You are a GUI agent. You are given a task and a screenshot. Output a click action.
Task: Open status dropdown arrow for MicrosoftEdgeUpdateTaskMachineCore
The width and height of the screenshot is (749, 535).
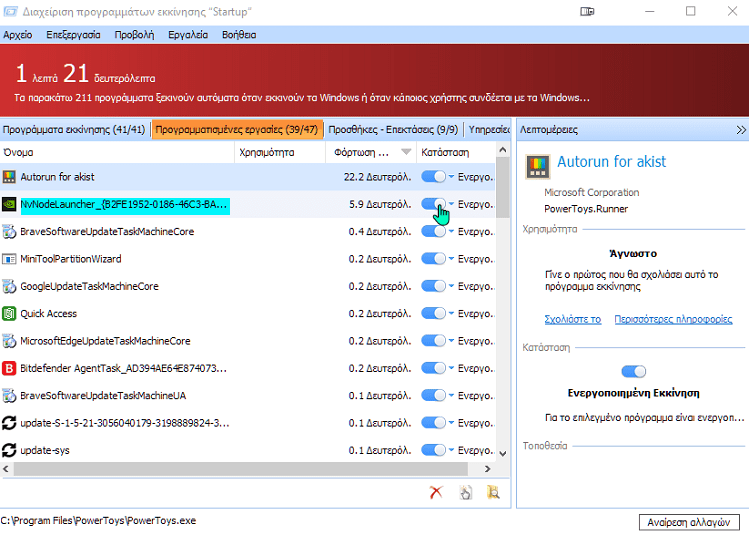[451, 341]
